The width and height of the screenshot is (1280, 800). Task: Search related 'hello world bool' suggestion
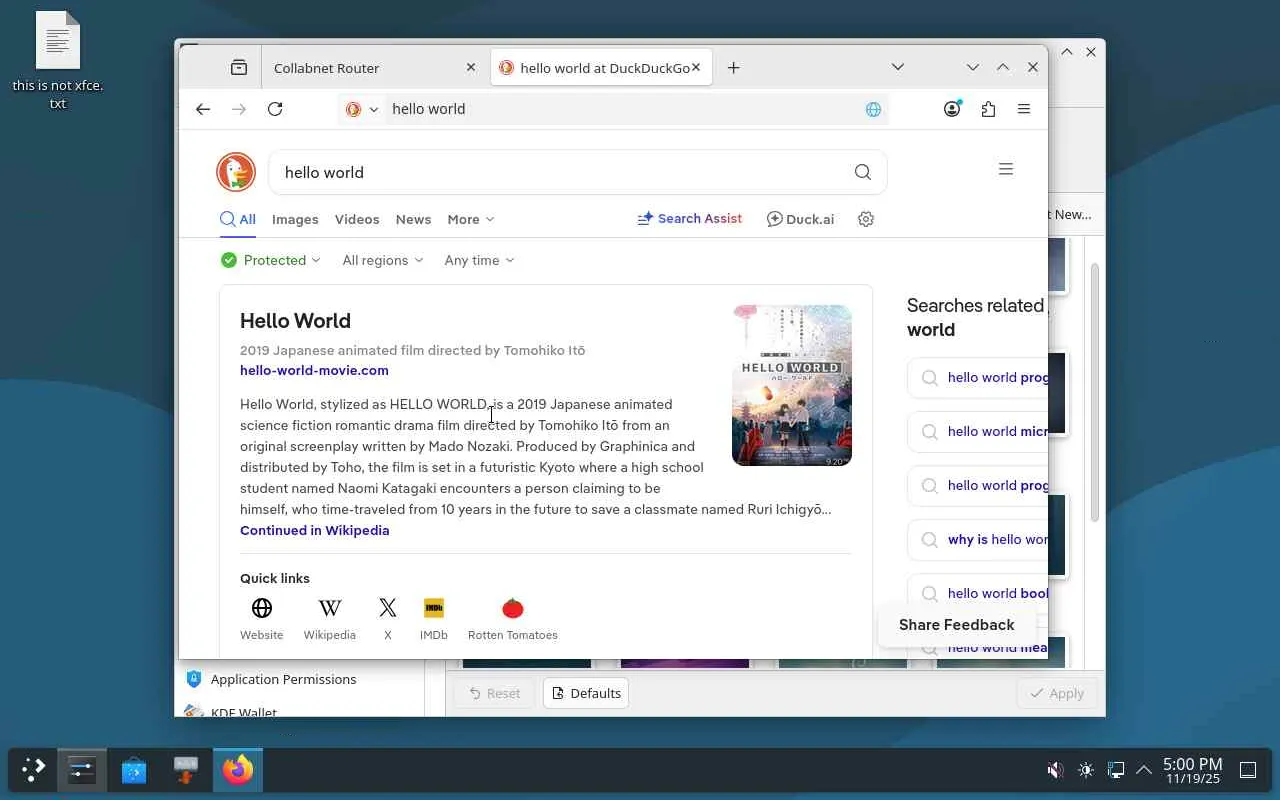(978, 593)
